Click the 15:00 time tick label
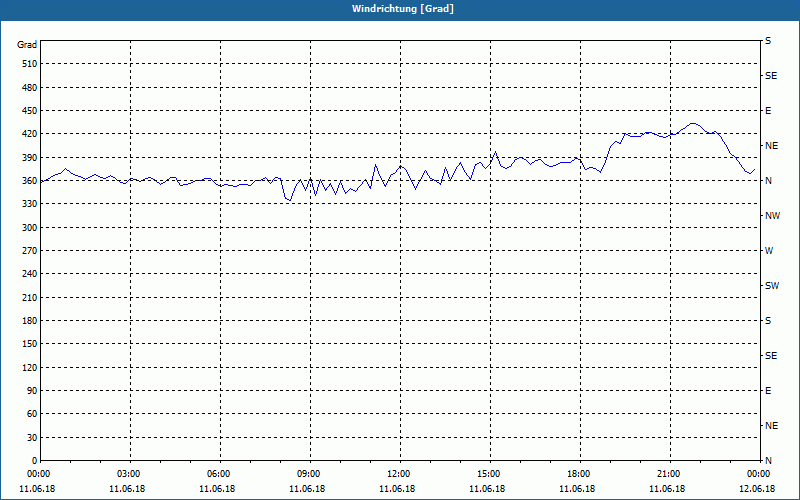 [x=489, y=474]
